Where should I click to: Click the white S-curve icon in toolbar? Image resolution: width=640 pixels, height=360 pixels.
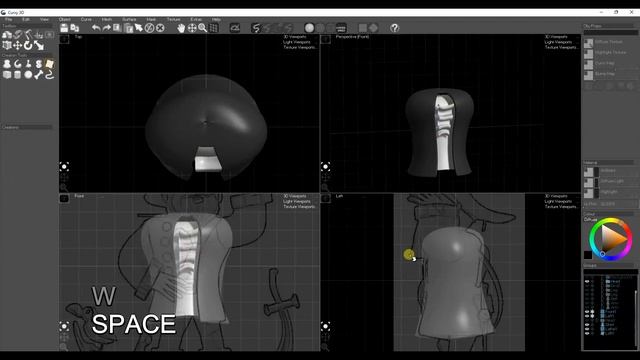click(256, 28)
